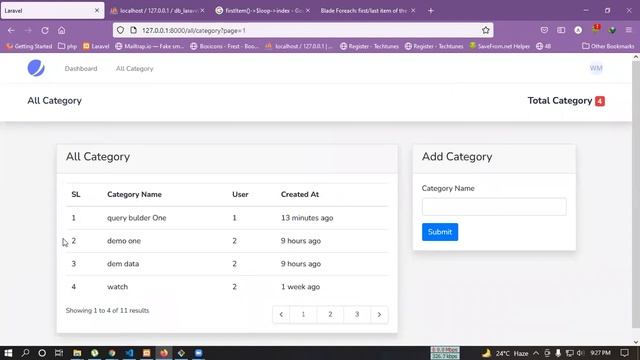Open the 24°C Haze weather widget
This screenshot has height=360, width=640.
[505, 353]
